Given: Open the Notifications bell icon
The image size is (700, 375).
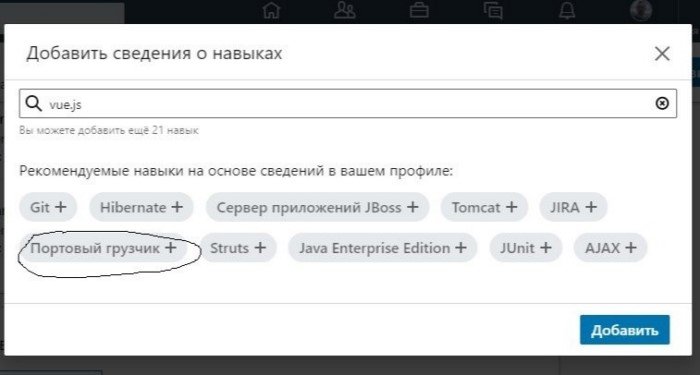Looking at the screenshot, I should [567, 10].
